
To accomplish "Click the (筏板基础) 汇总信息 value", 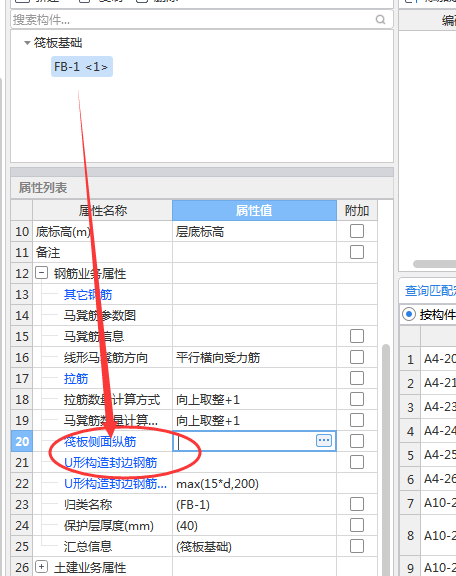I will click(x=254, y=547).
